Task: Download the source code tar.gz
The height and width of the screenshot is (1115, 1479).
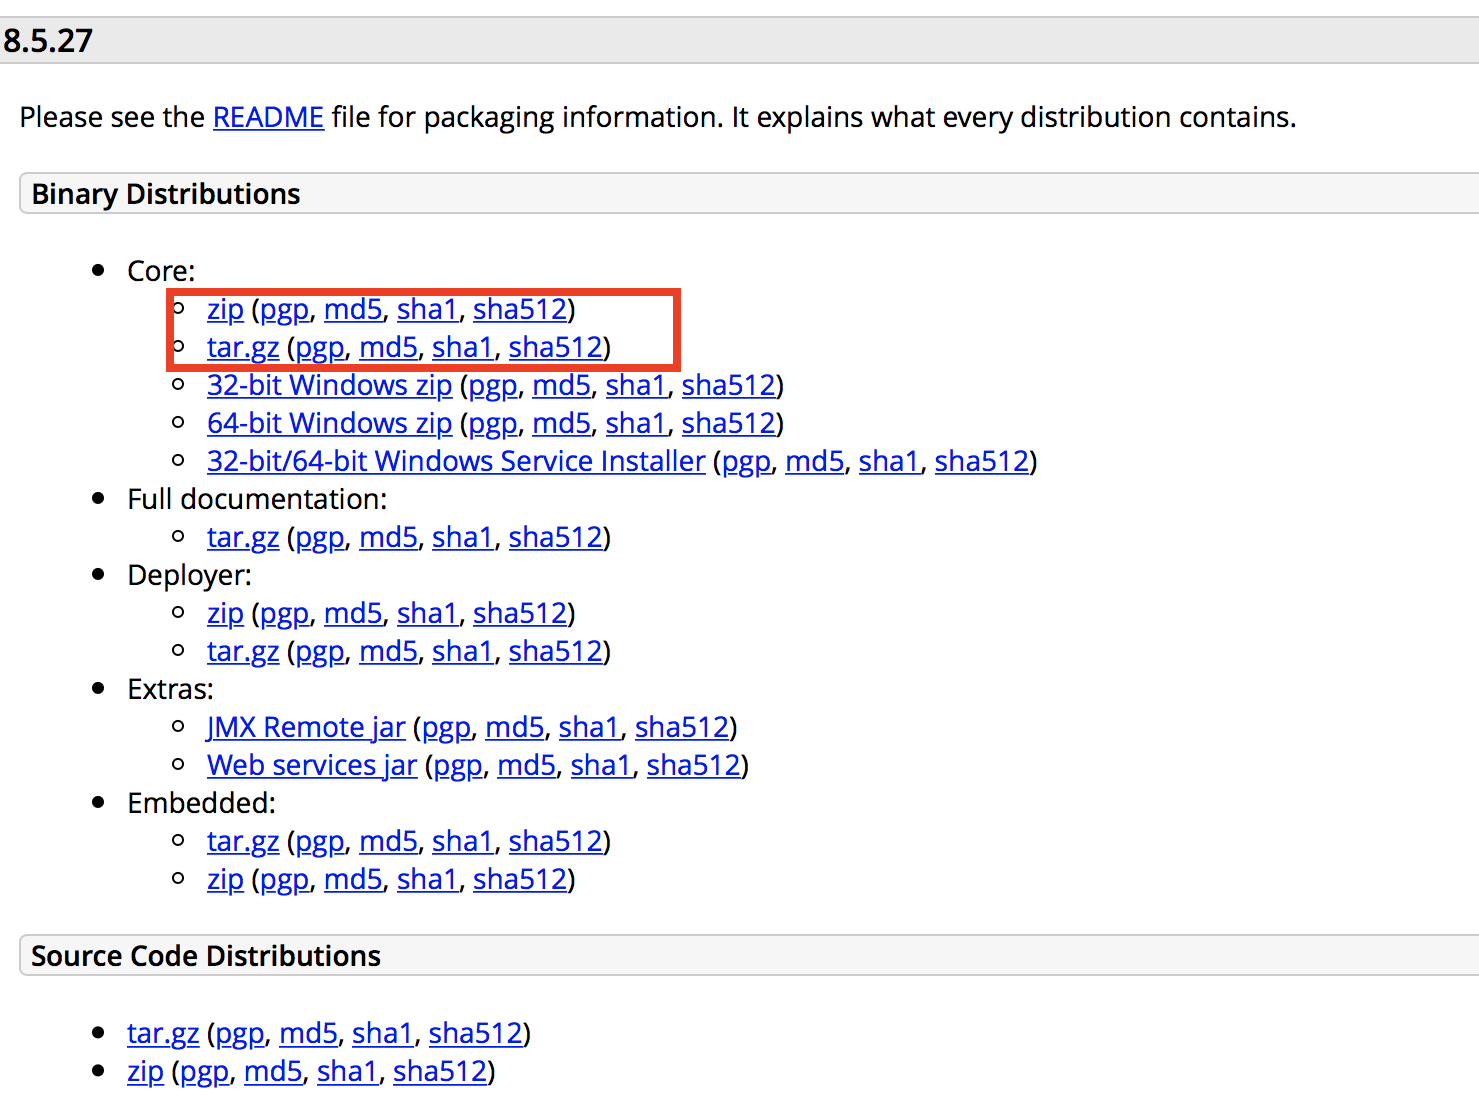Action: (163, 1034)
